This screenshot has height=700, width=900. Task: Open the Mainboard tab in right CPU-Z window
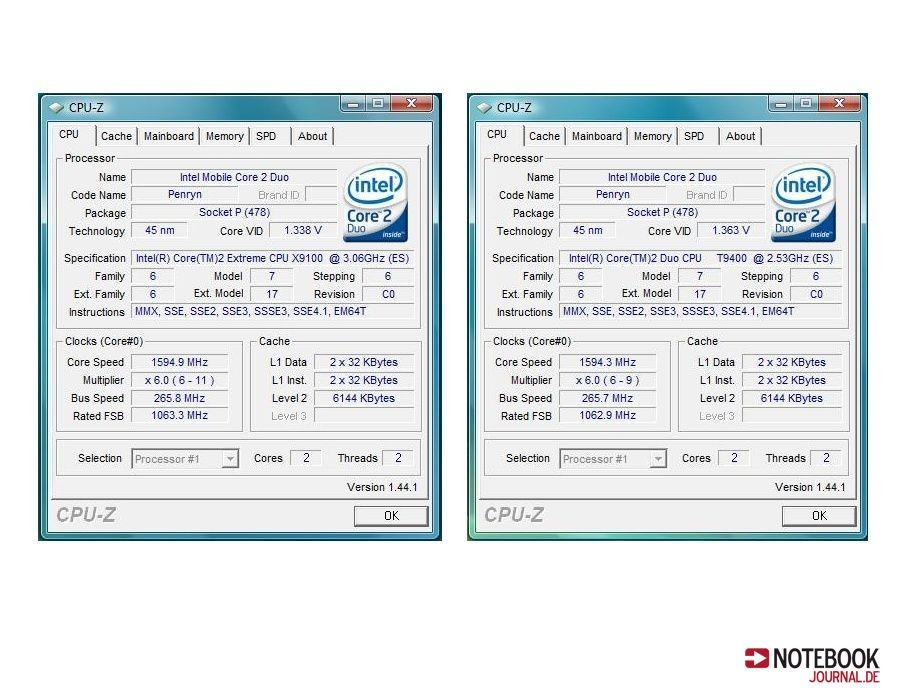(x=597, y=136)
